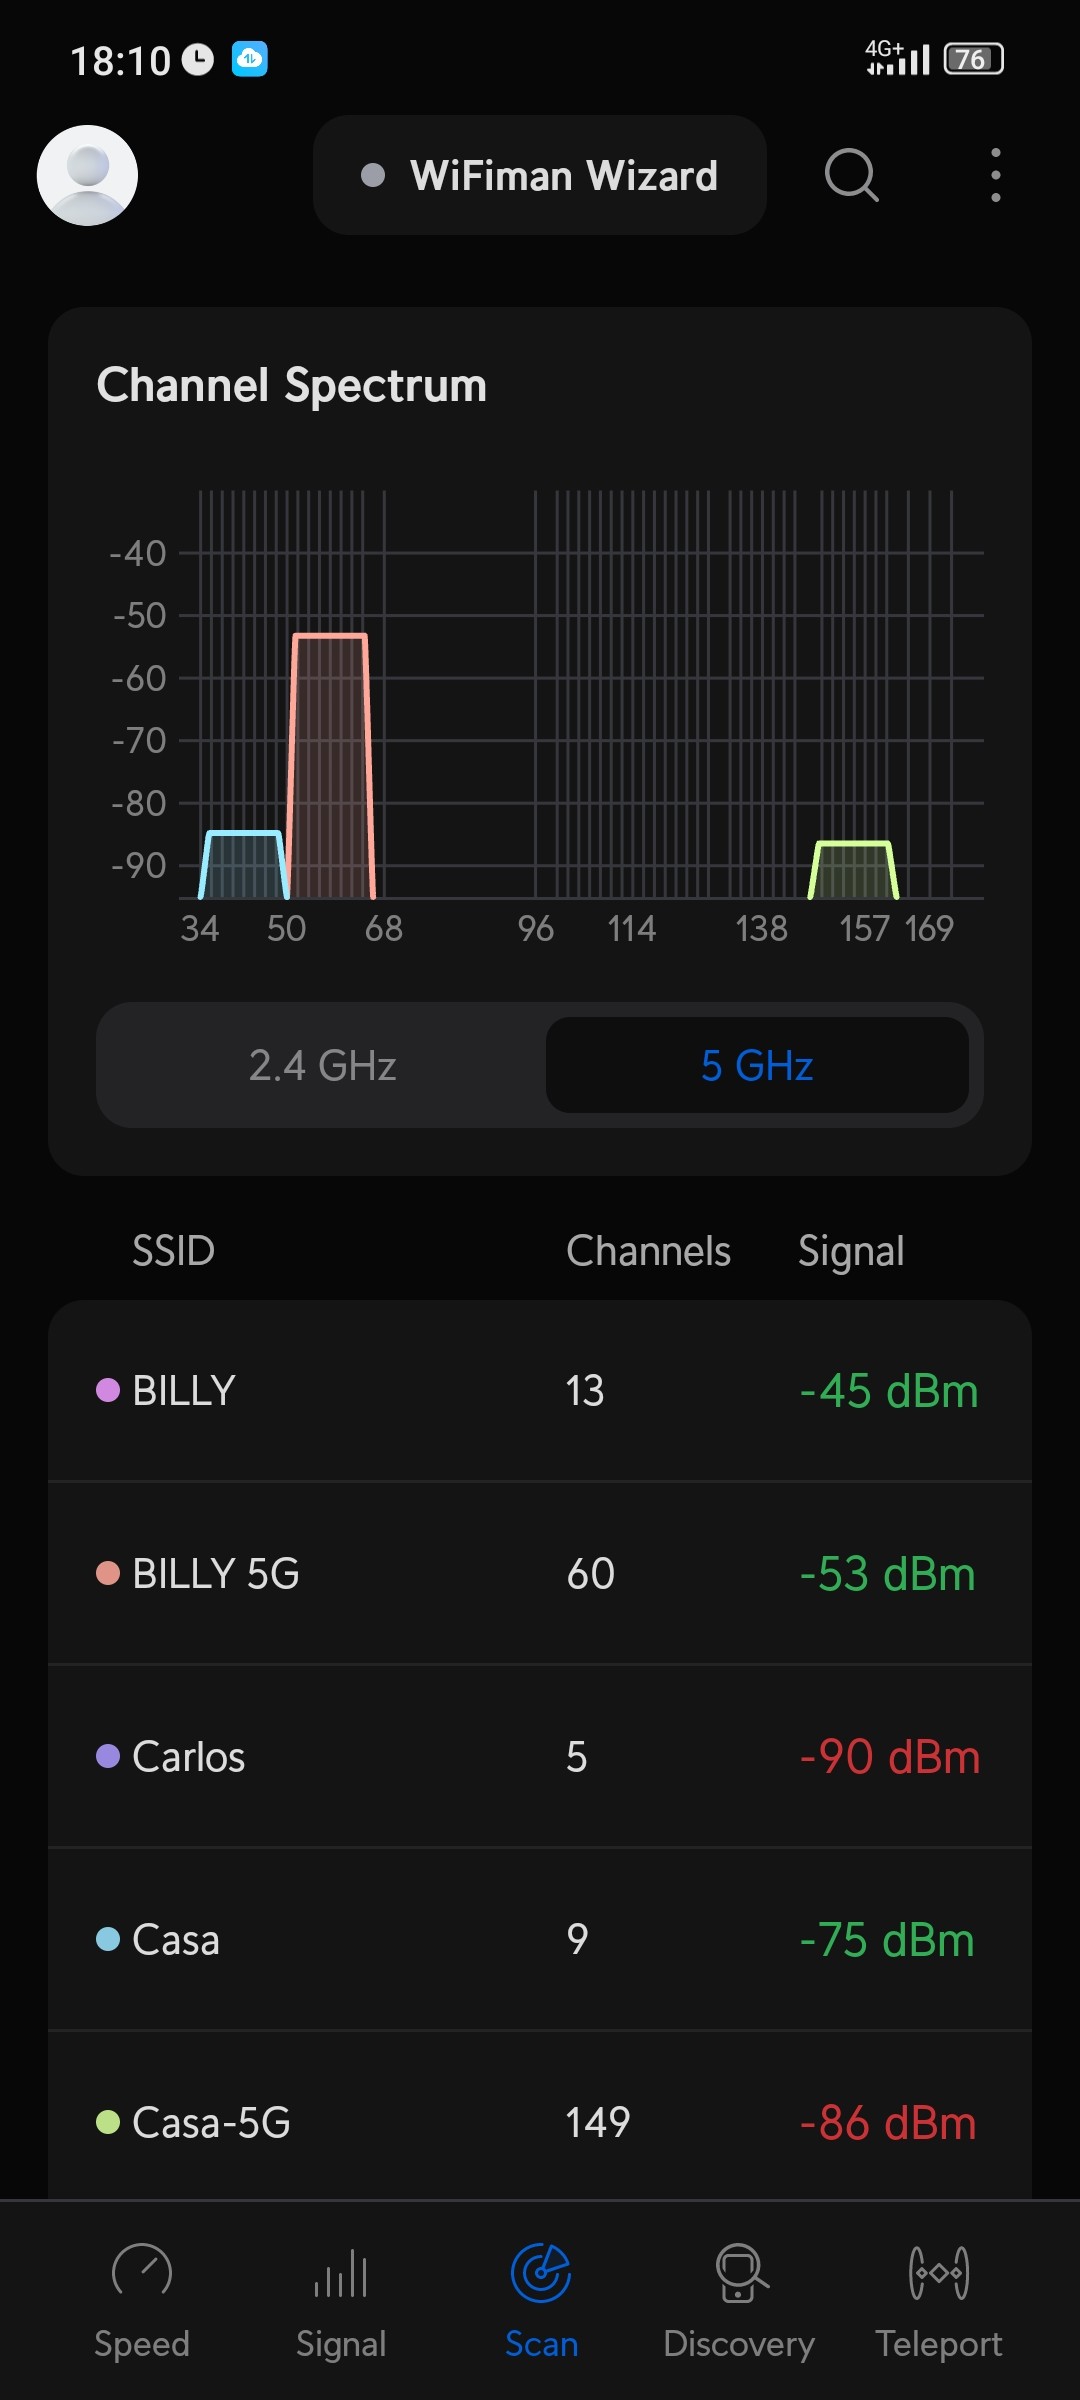Image resolution: width=1080 pixels, height=2400 pixels.
Task: Open the WiFiman Wizard selector
Action: 540,175
